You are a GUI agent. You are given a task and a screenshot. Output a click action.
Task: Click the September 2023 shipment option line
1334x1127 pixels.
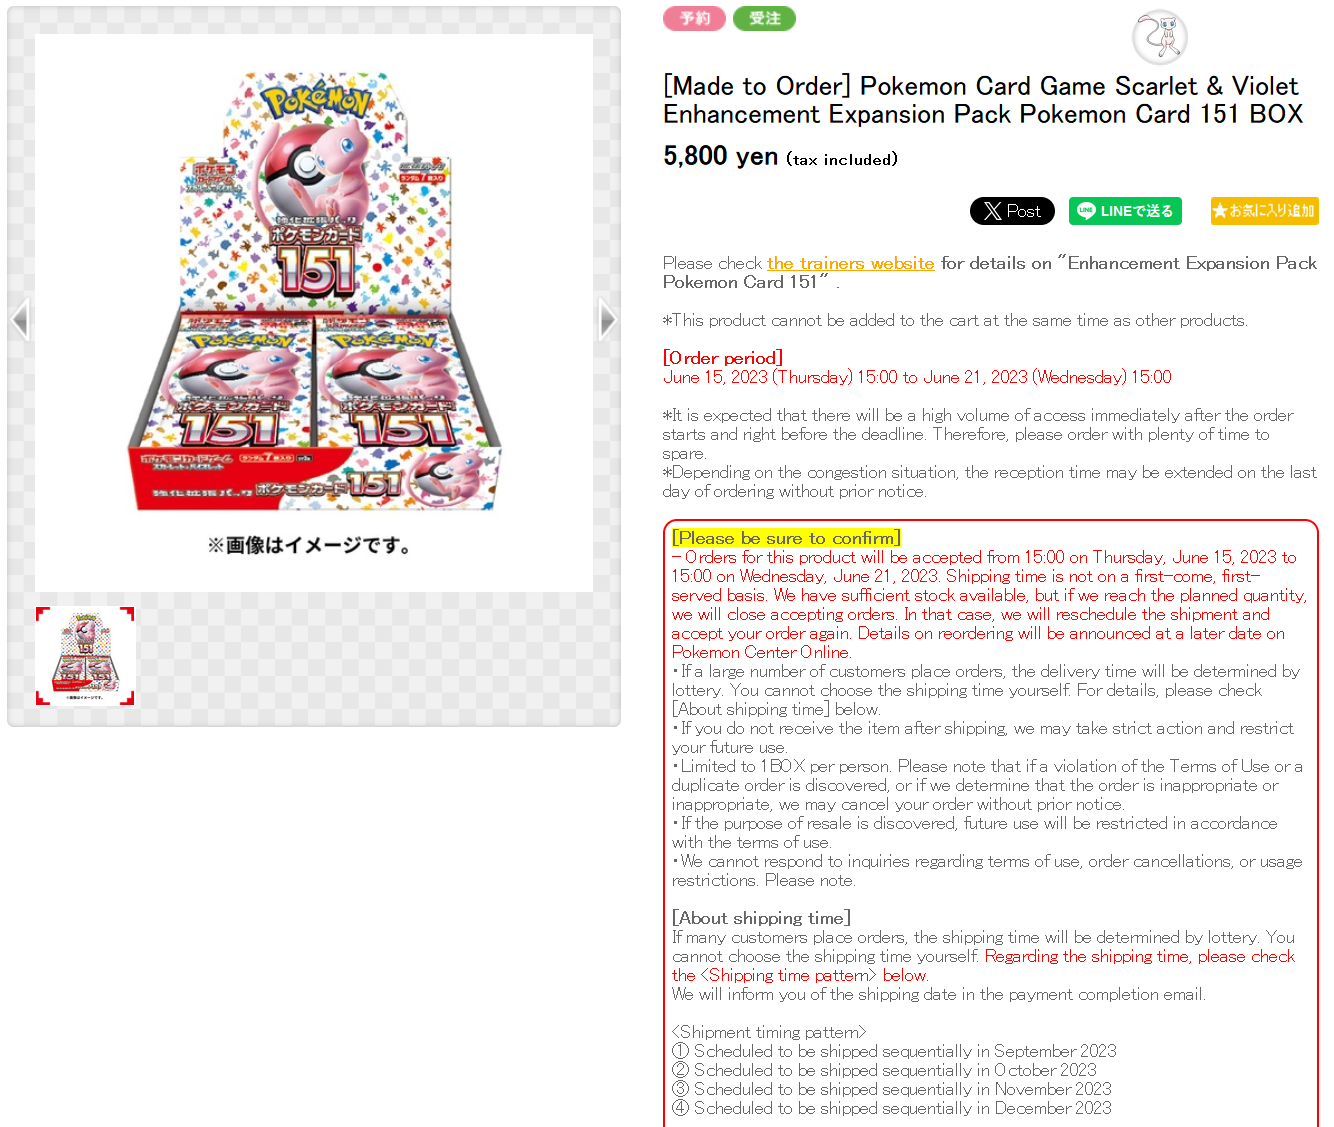(x=894, y=1051)
